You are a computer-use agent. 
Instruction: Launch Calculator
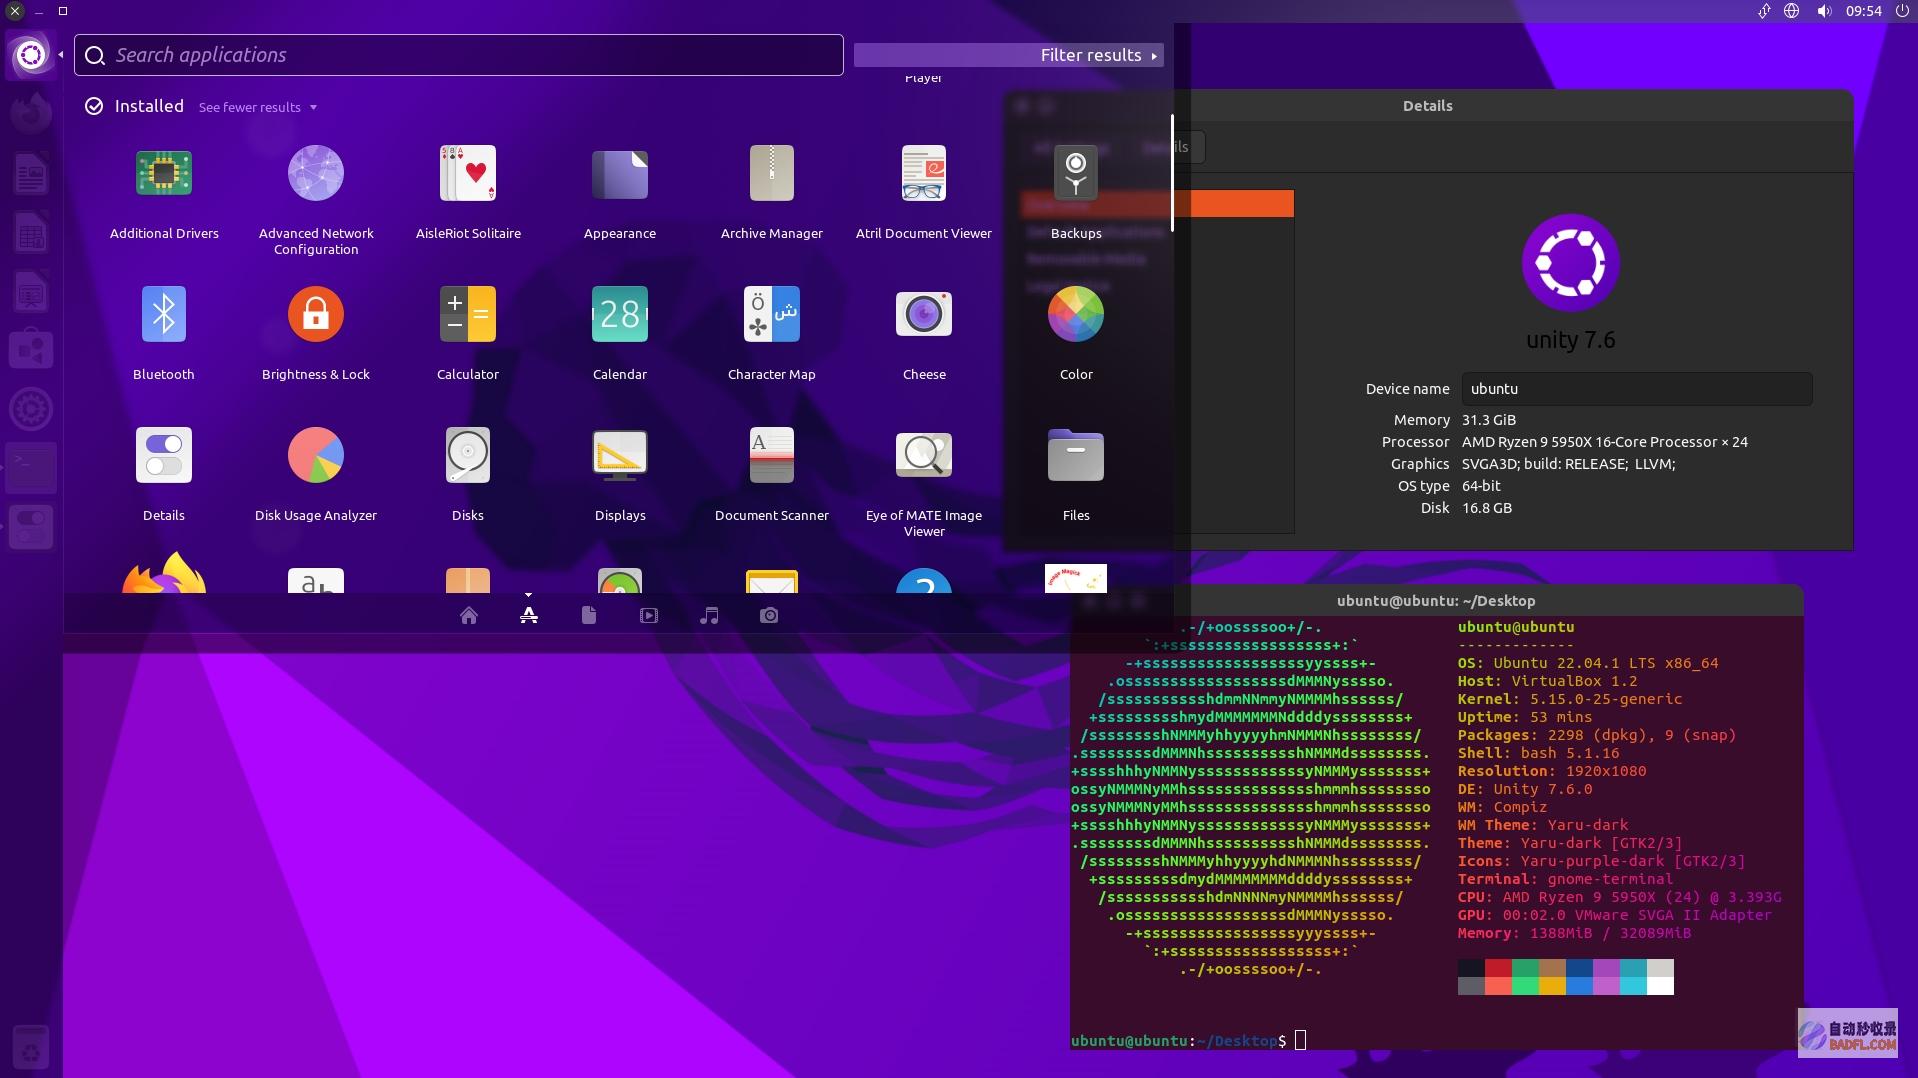[468, 334]
